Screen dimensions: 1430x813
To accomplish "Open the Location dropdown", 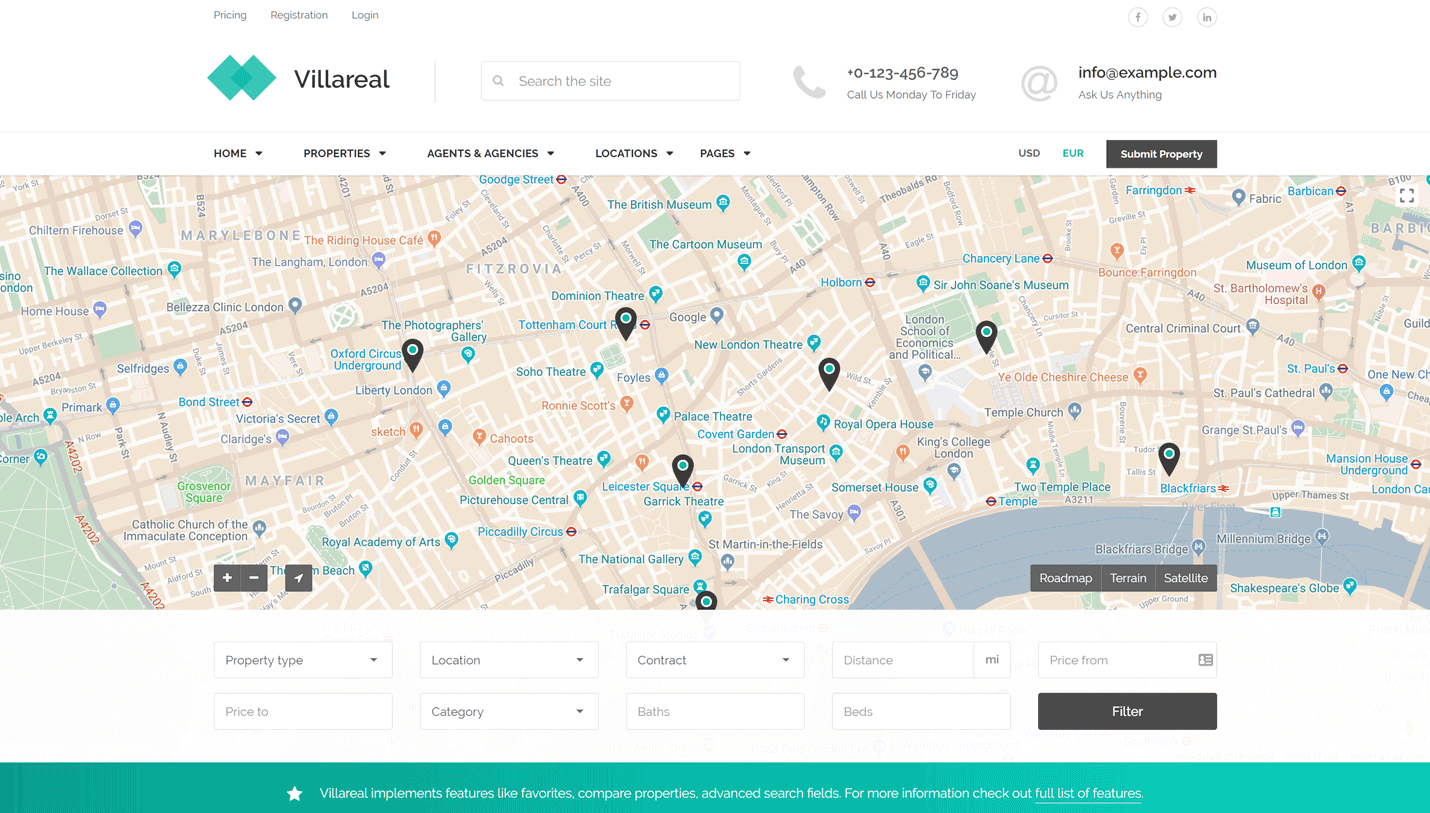I will (x=509, y=660).
